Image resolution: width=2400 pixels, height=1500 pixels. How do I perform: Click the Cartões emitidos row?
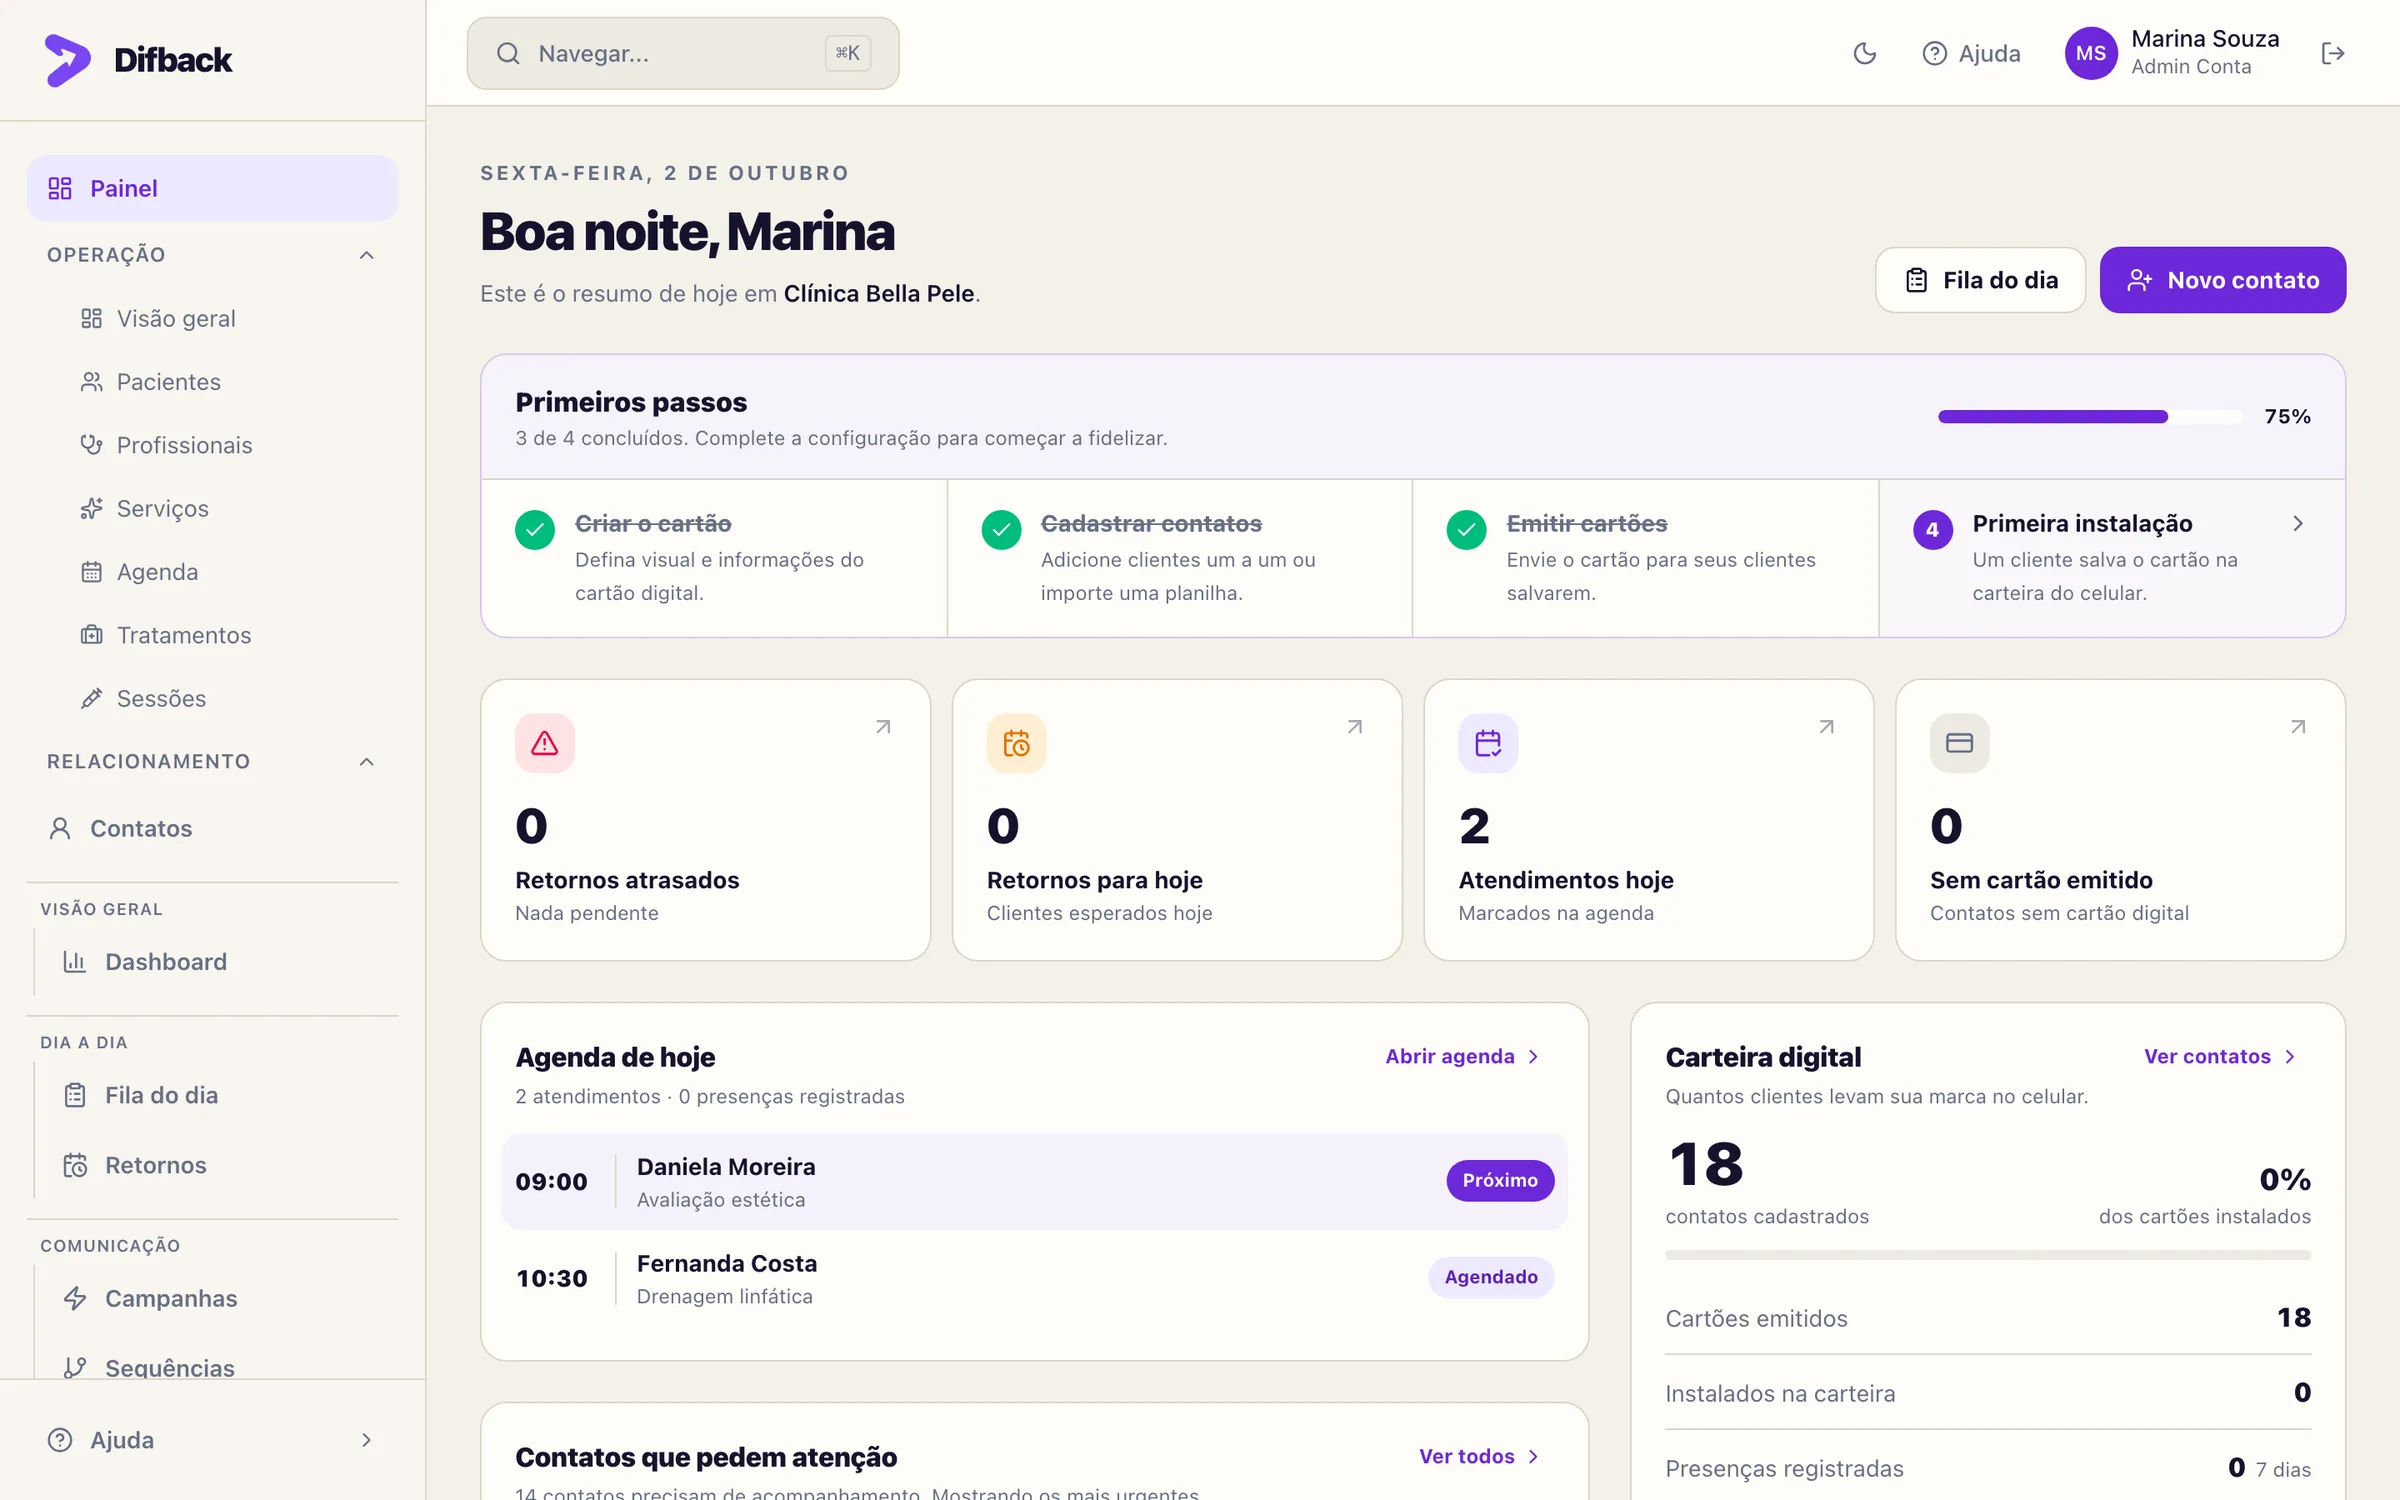pos(1988,1318)
